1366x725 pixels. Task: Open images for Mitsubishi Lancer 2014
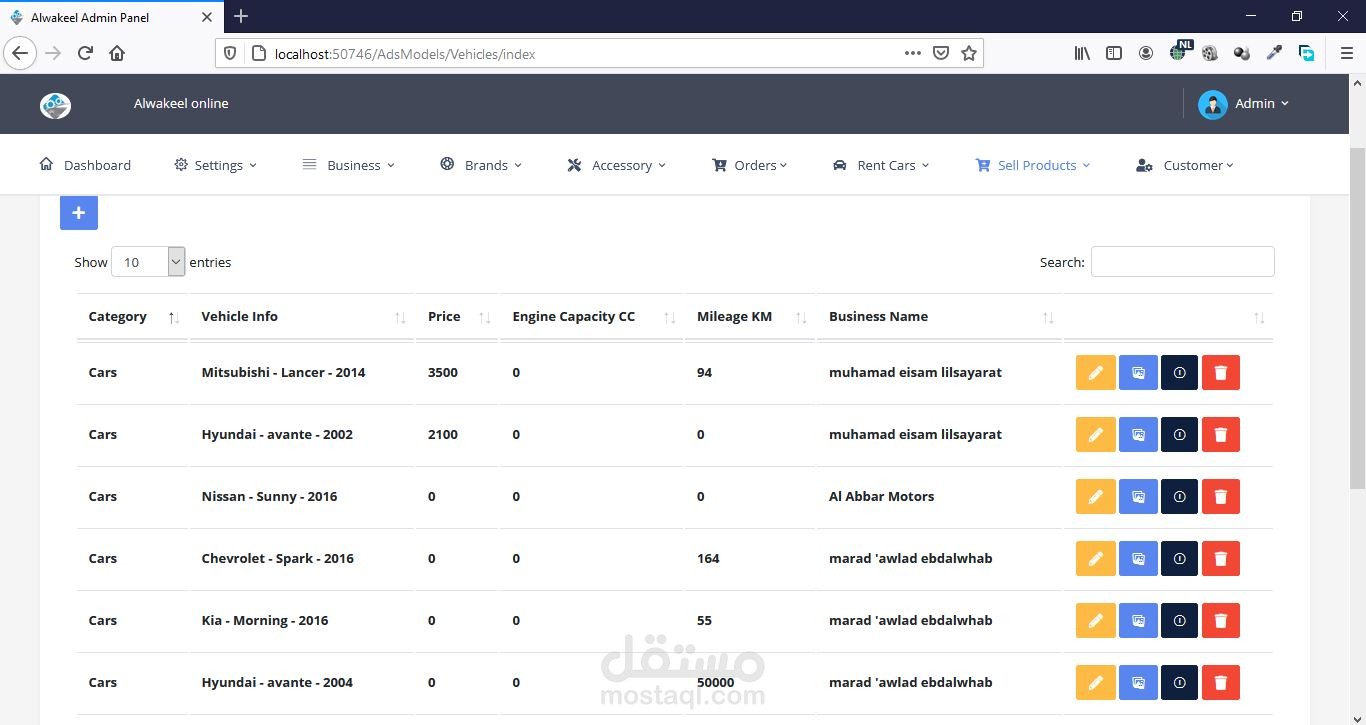[x=1138, y=372]
